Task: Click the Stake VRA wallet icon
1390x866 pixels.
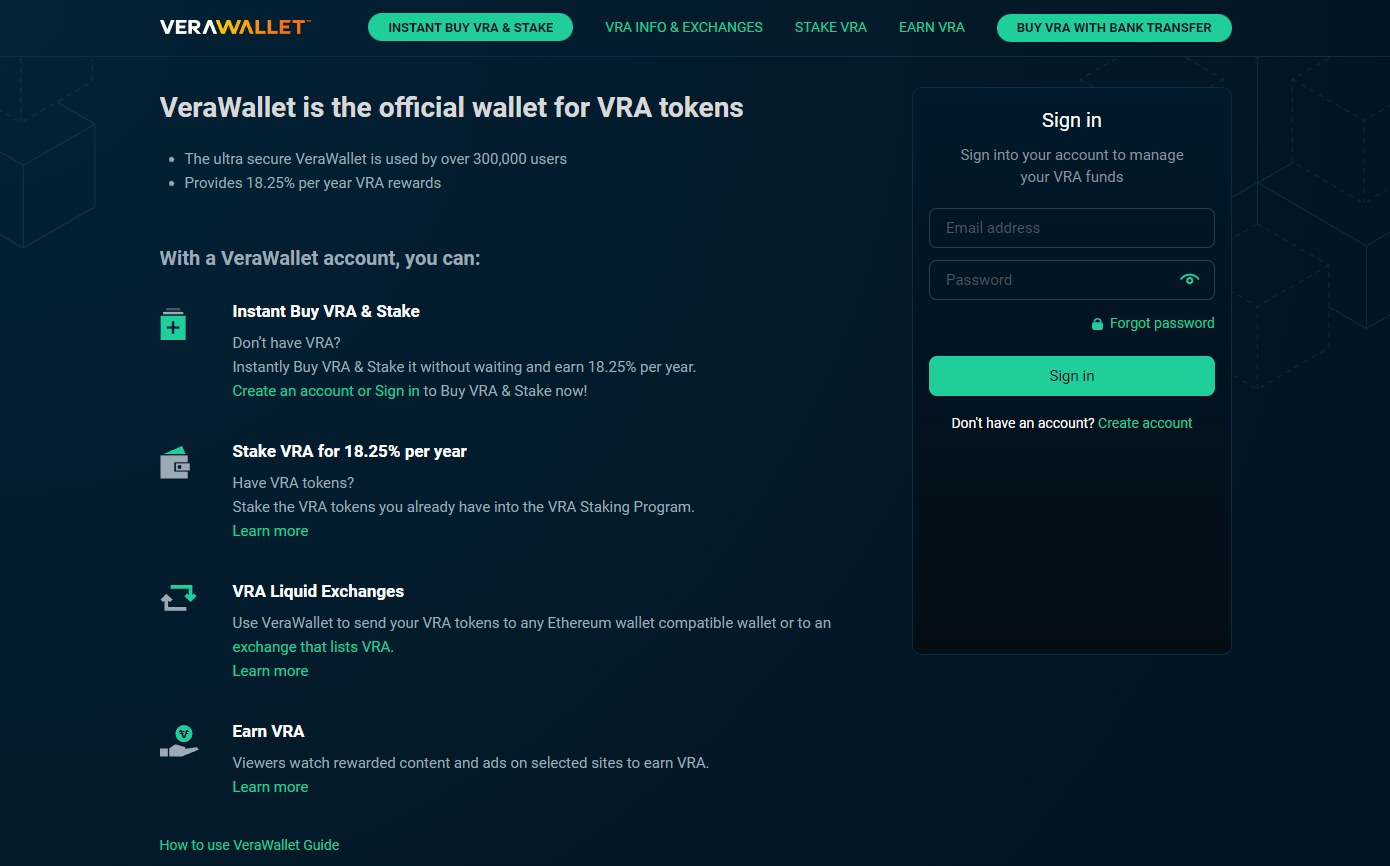Action: pos(175,463)
